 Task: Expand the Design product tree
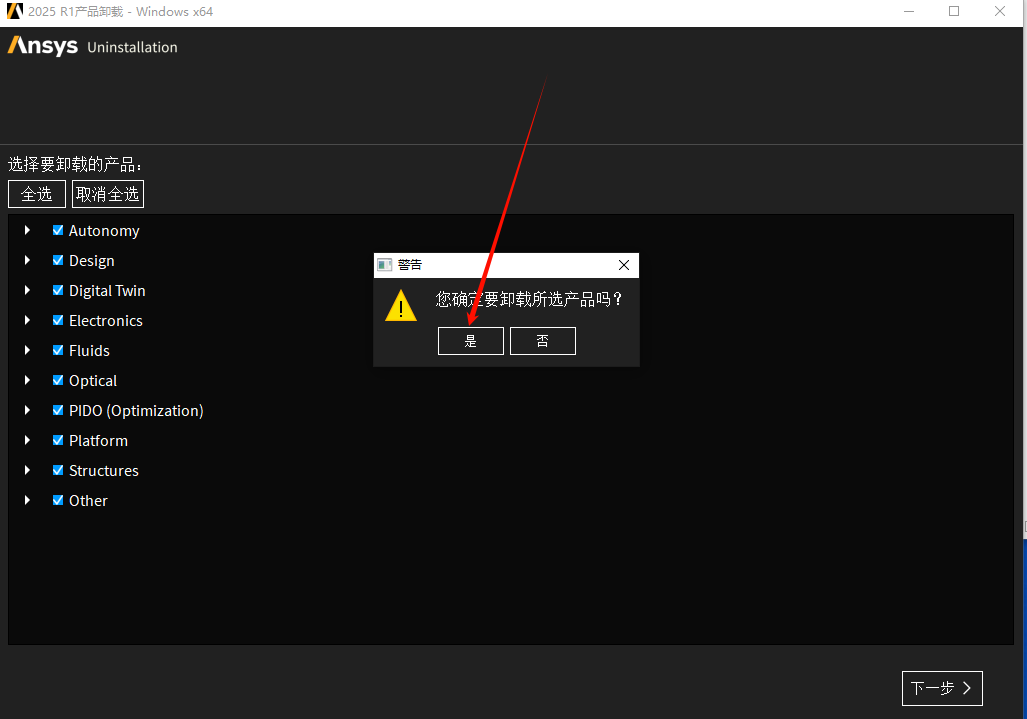[28, 260]
